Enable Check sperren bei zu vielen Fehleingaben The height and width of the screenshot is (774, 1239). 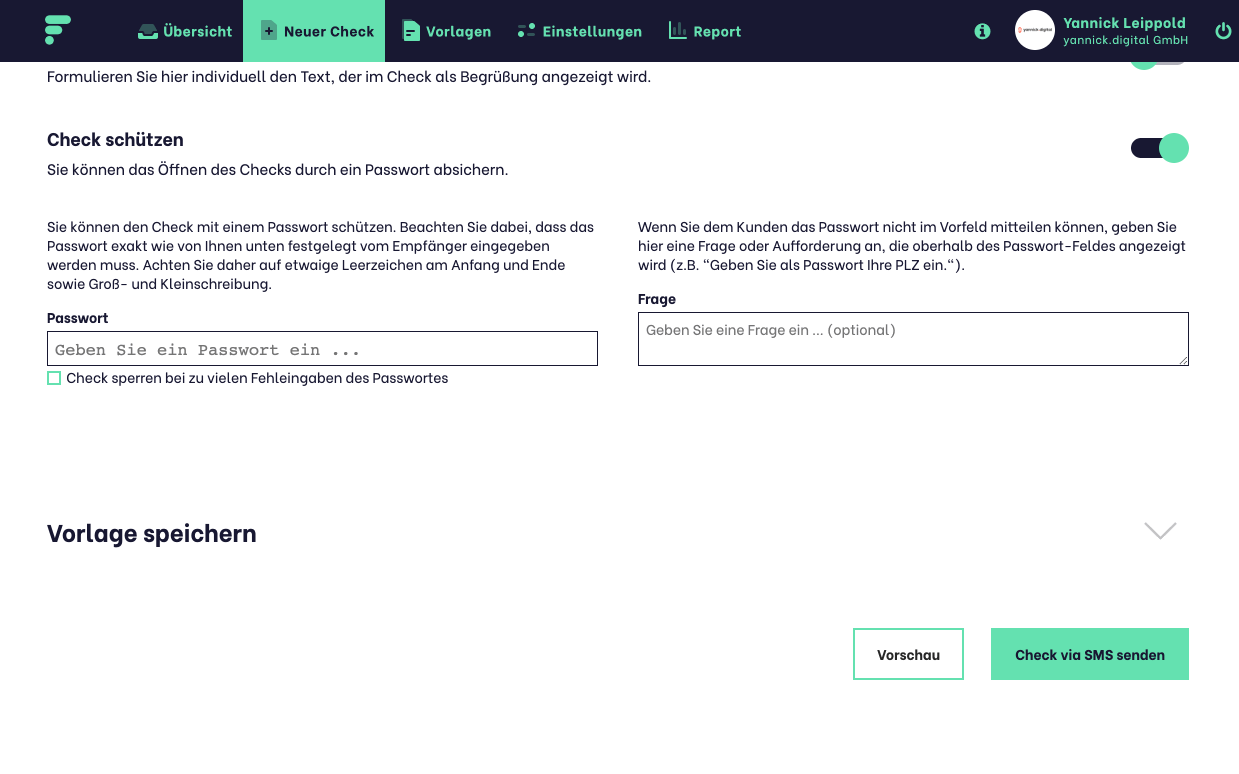pos(54,378)
